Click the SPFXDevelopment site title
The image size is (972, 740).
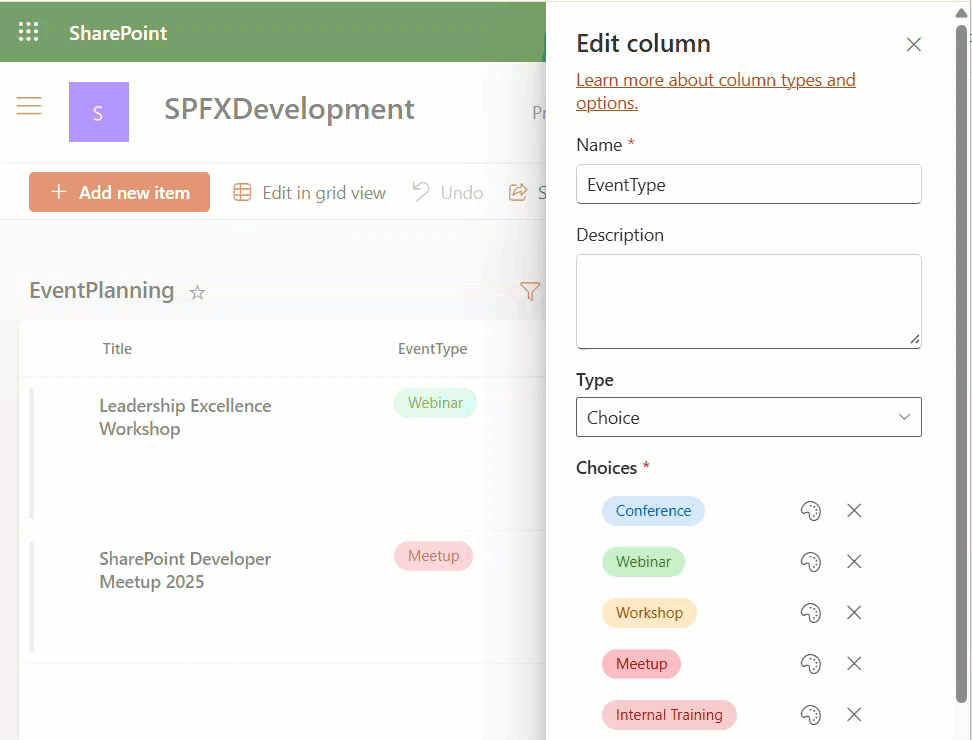click(289, 109)
